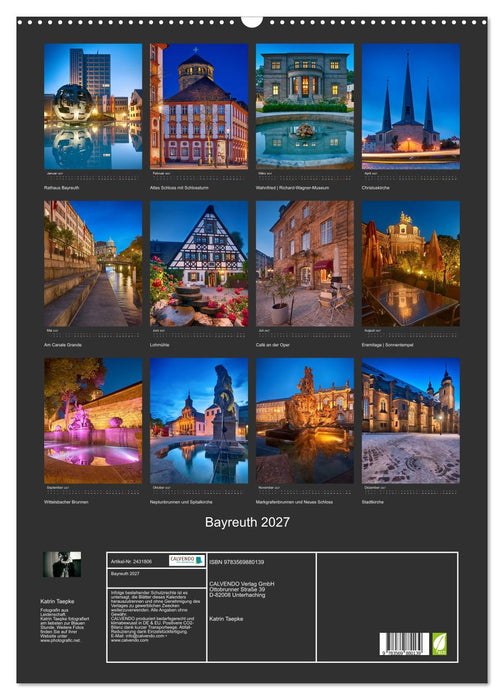Open the snowy Stadtkirche photo
This screenshot has height=700, width=504.
point(411,421)
